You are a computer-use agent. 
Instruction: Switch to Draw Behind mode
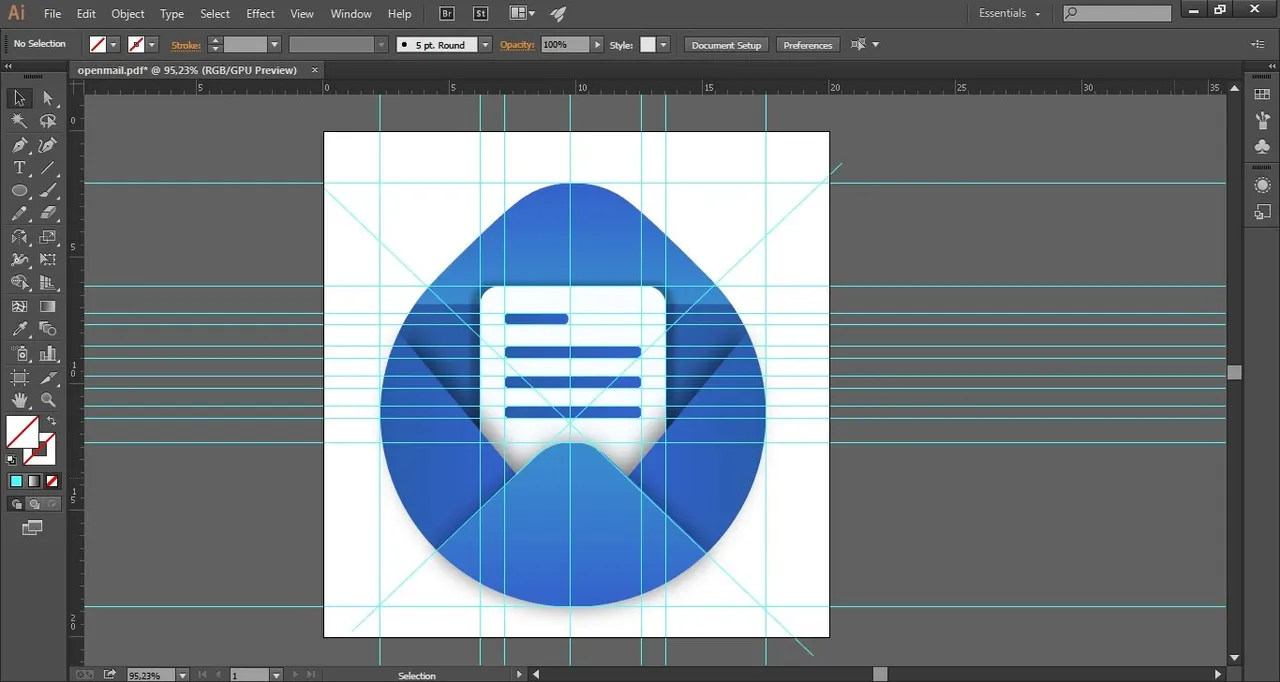[34, 504]
